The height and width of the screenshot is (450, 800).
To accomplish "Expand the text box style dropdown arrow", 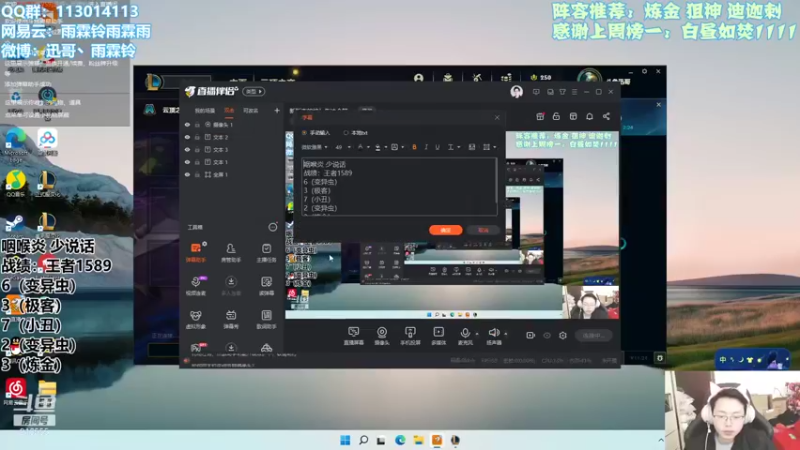I will click(403, 147).
